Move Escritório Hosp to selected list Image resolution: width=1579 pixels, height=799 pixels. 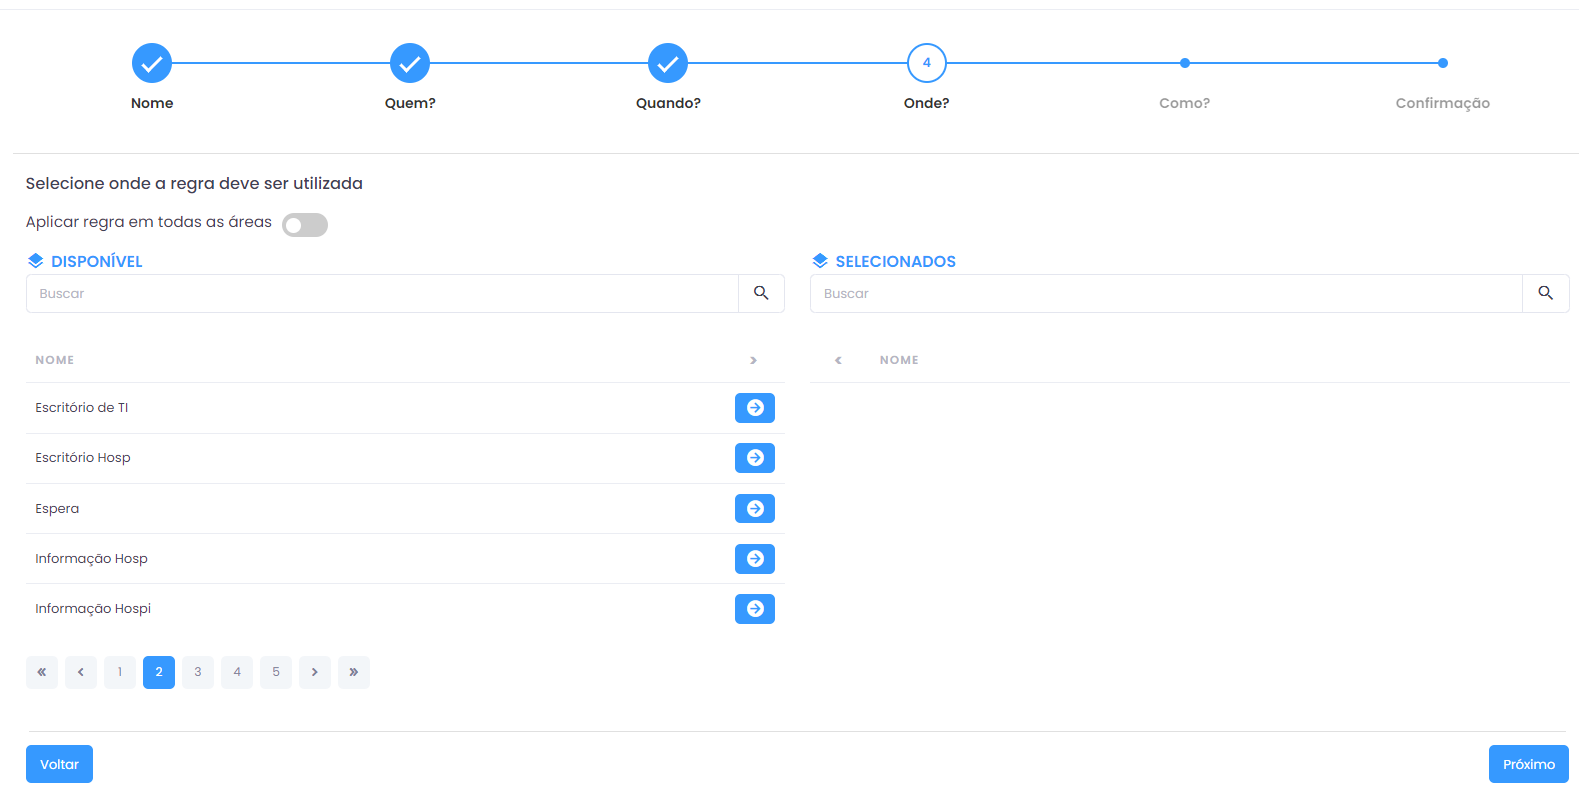[754, 458]
